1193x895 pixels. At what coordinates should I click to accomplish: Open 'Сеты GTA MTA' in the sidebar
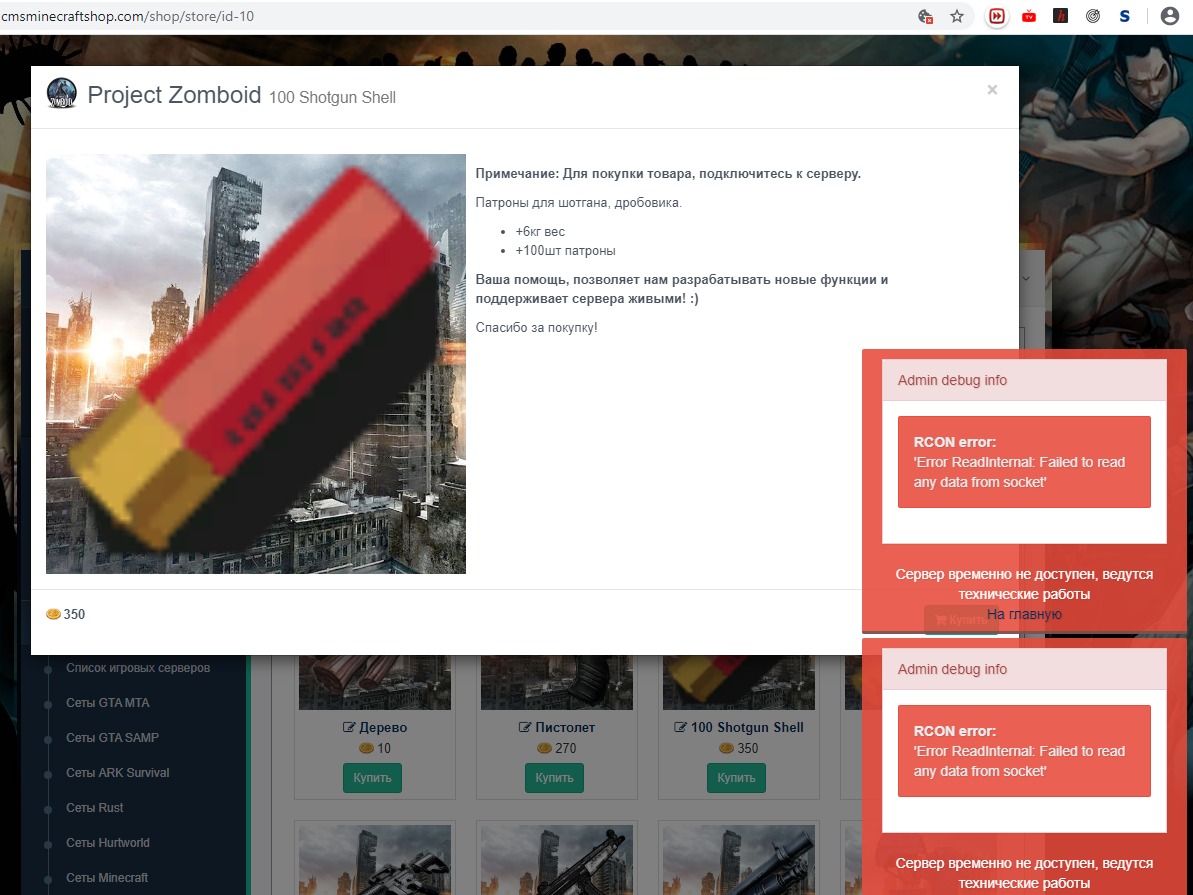[108, 703]
